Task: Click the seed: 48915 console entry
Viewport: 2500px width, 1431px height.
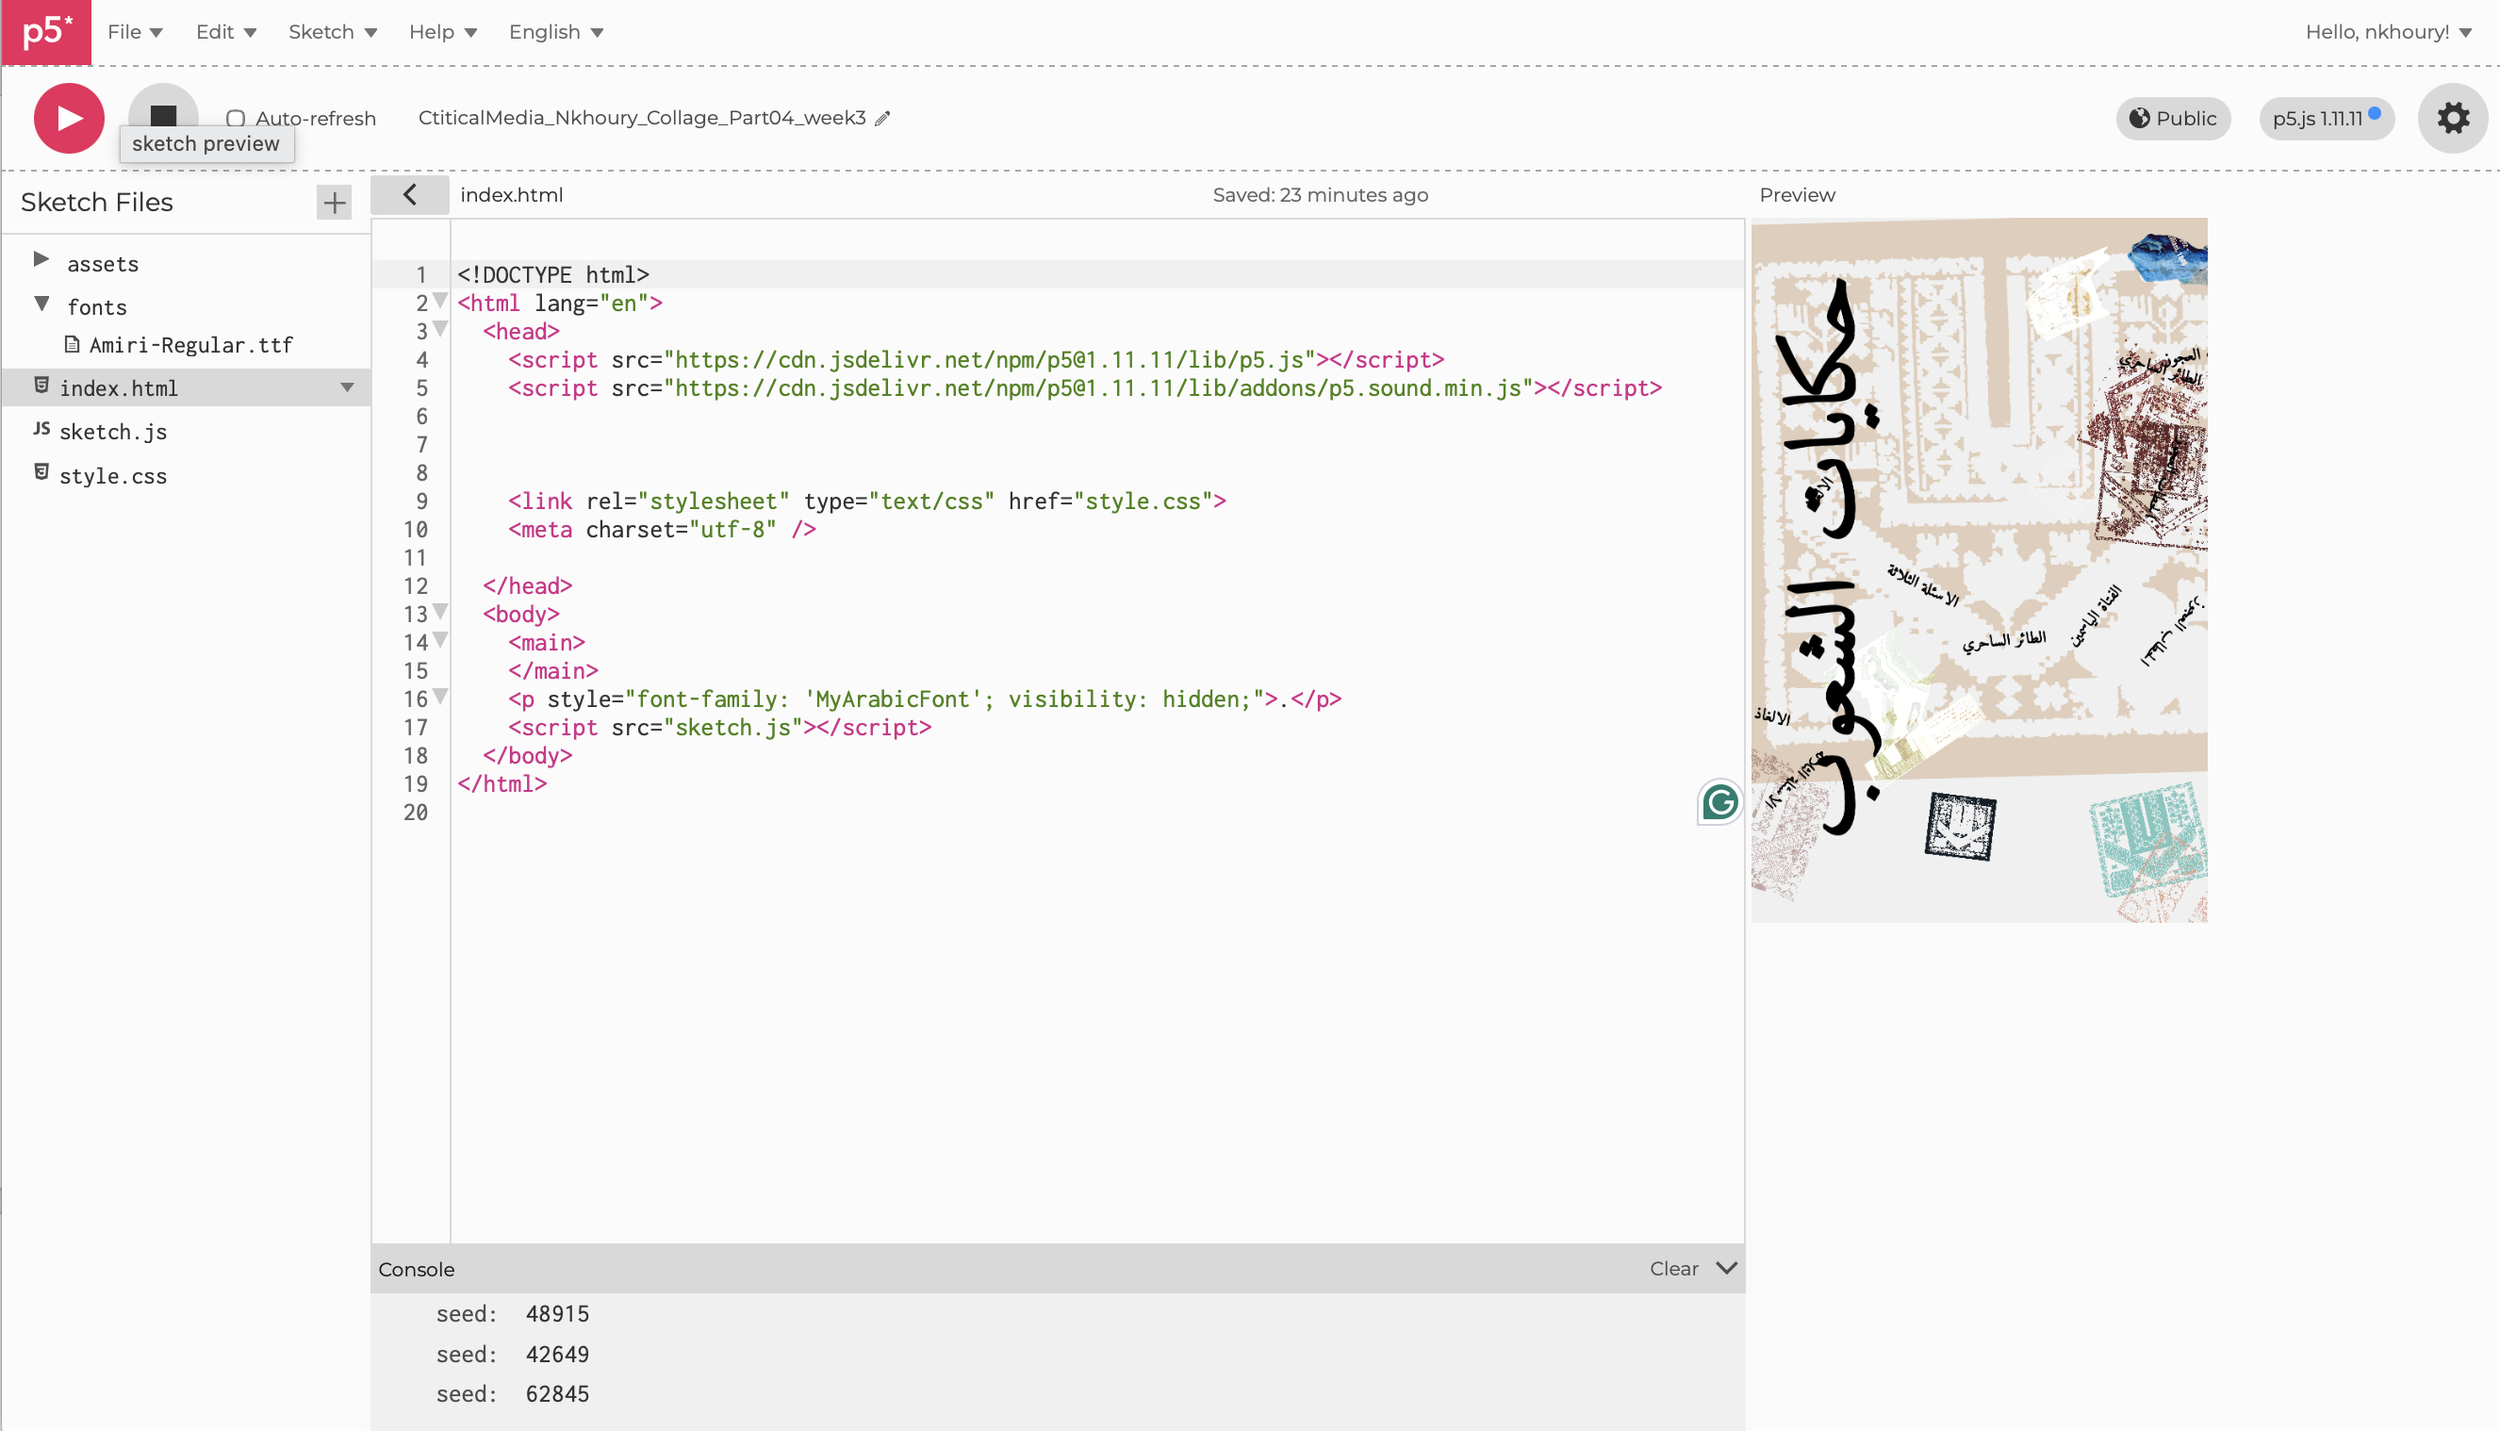Action: (512, 1314)
